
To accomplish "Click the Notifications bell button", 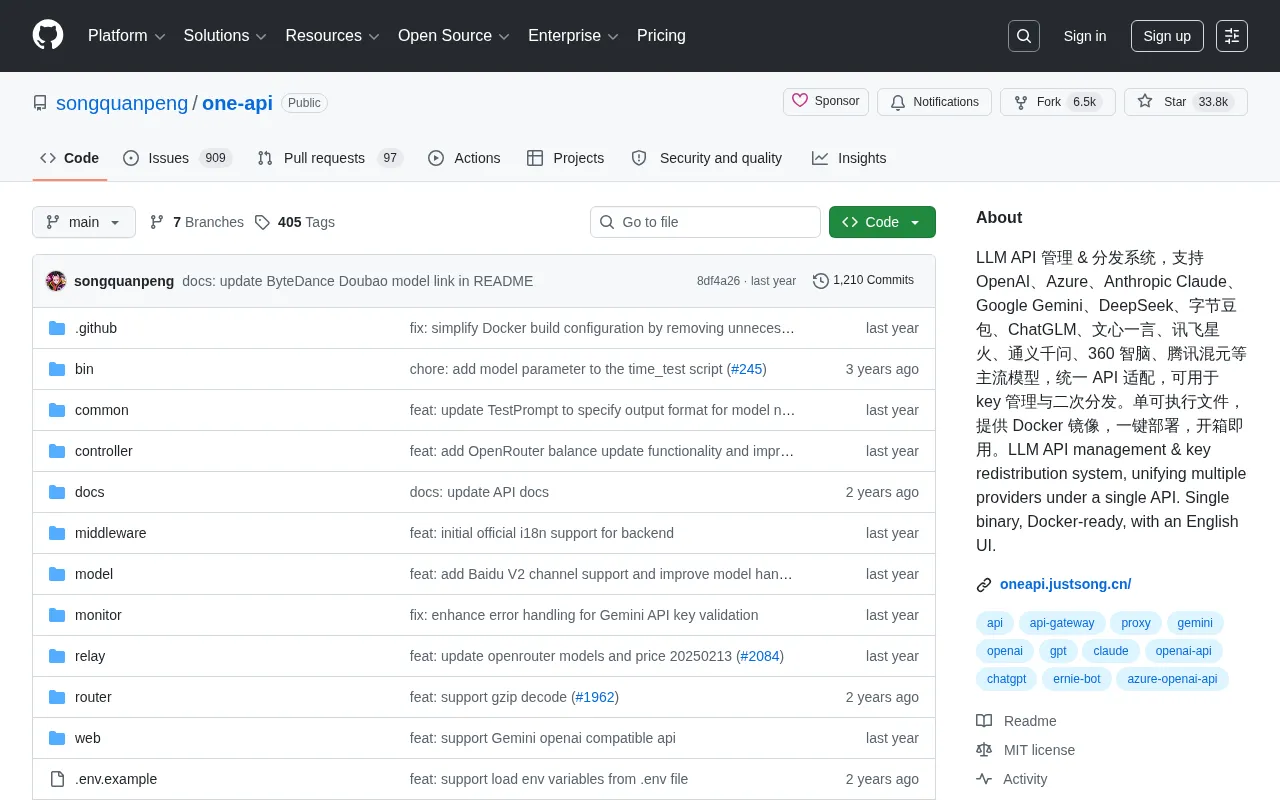I will point(934,102).
